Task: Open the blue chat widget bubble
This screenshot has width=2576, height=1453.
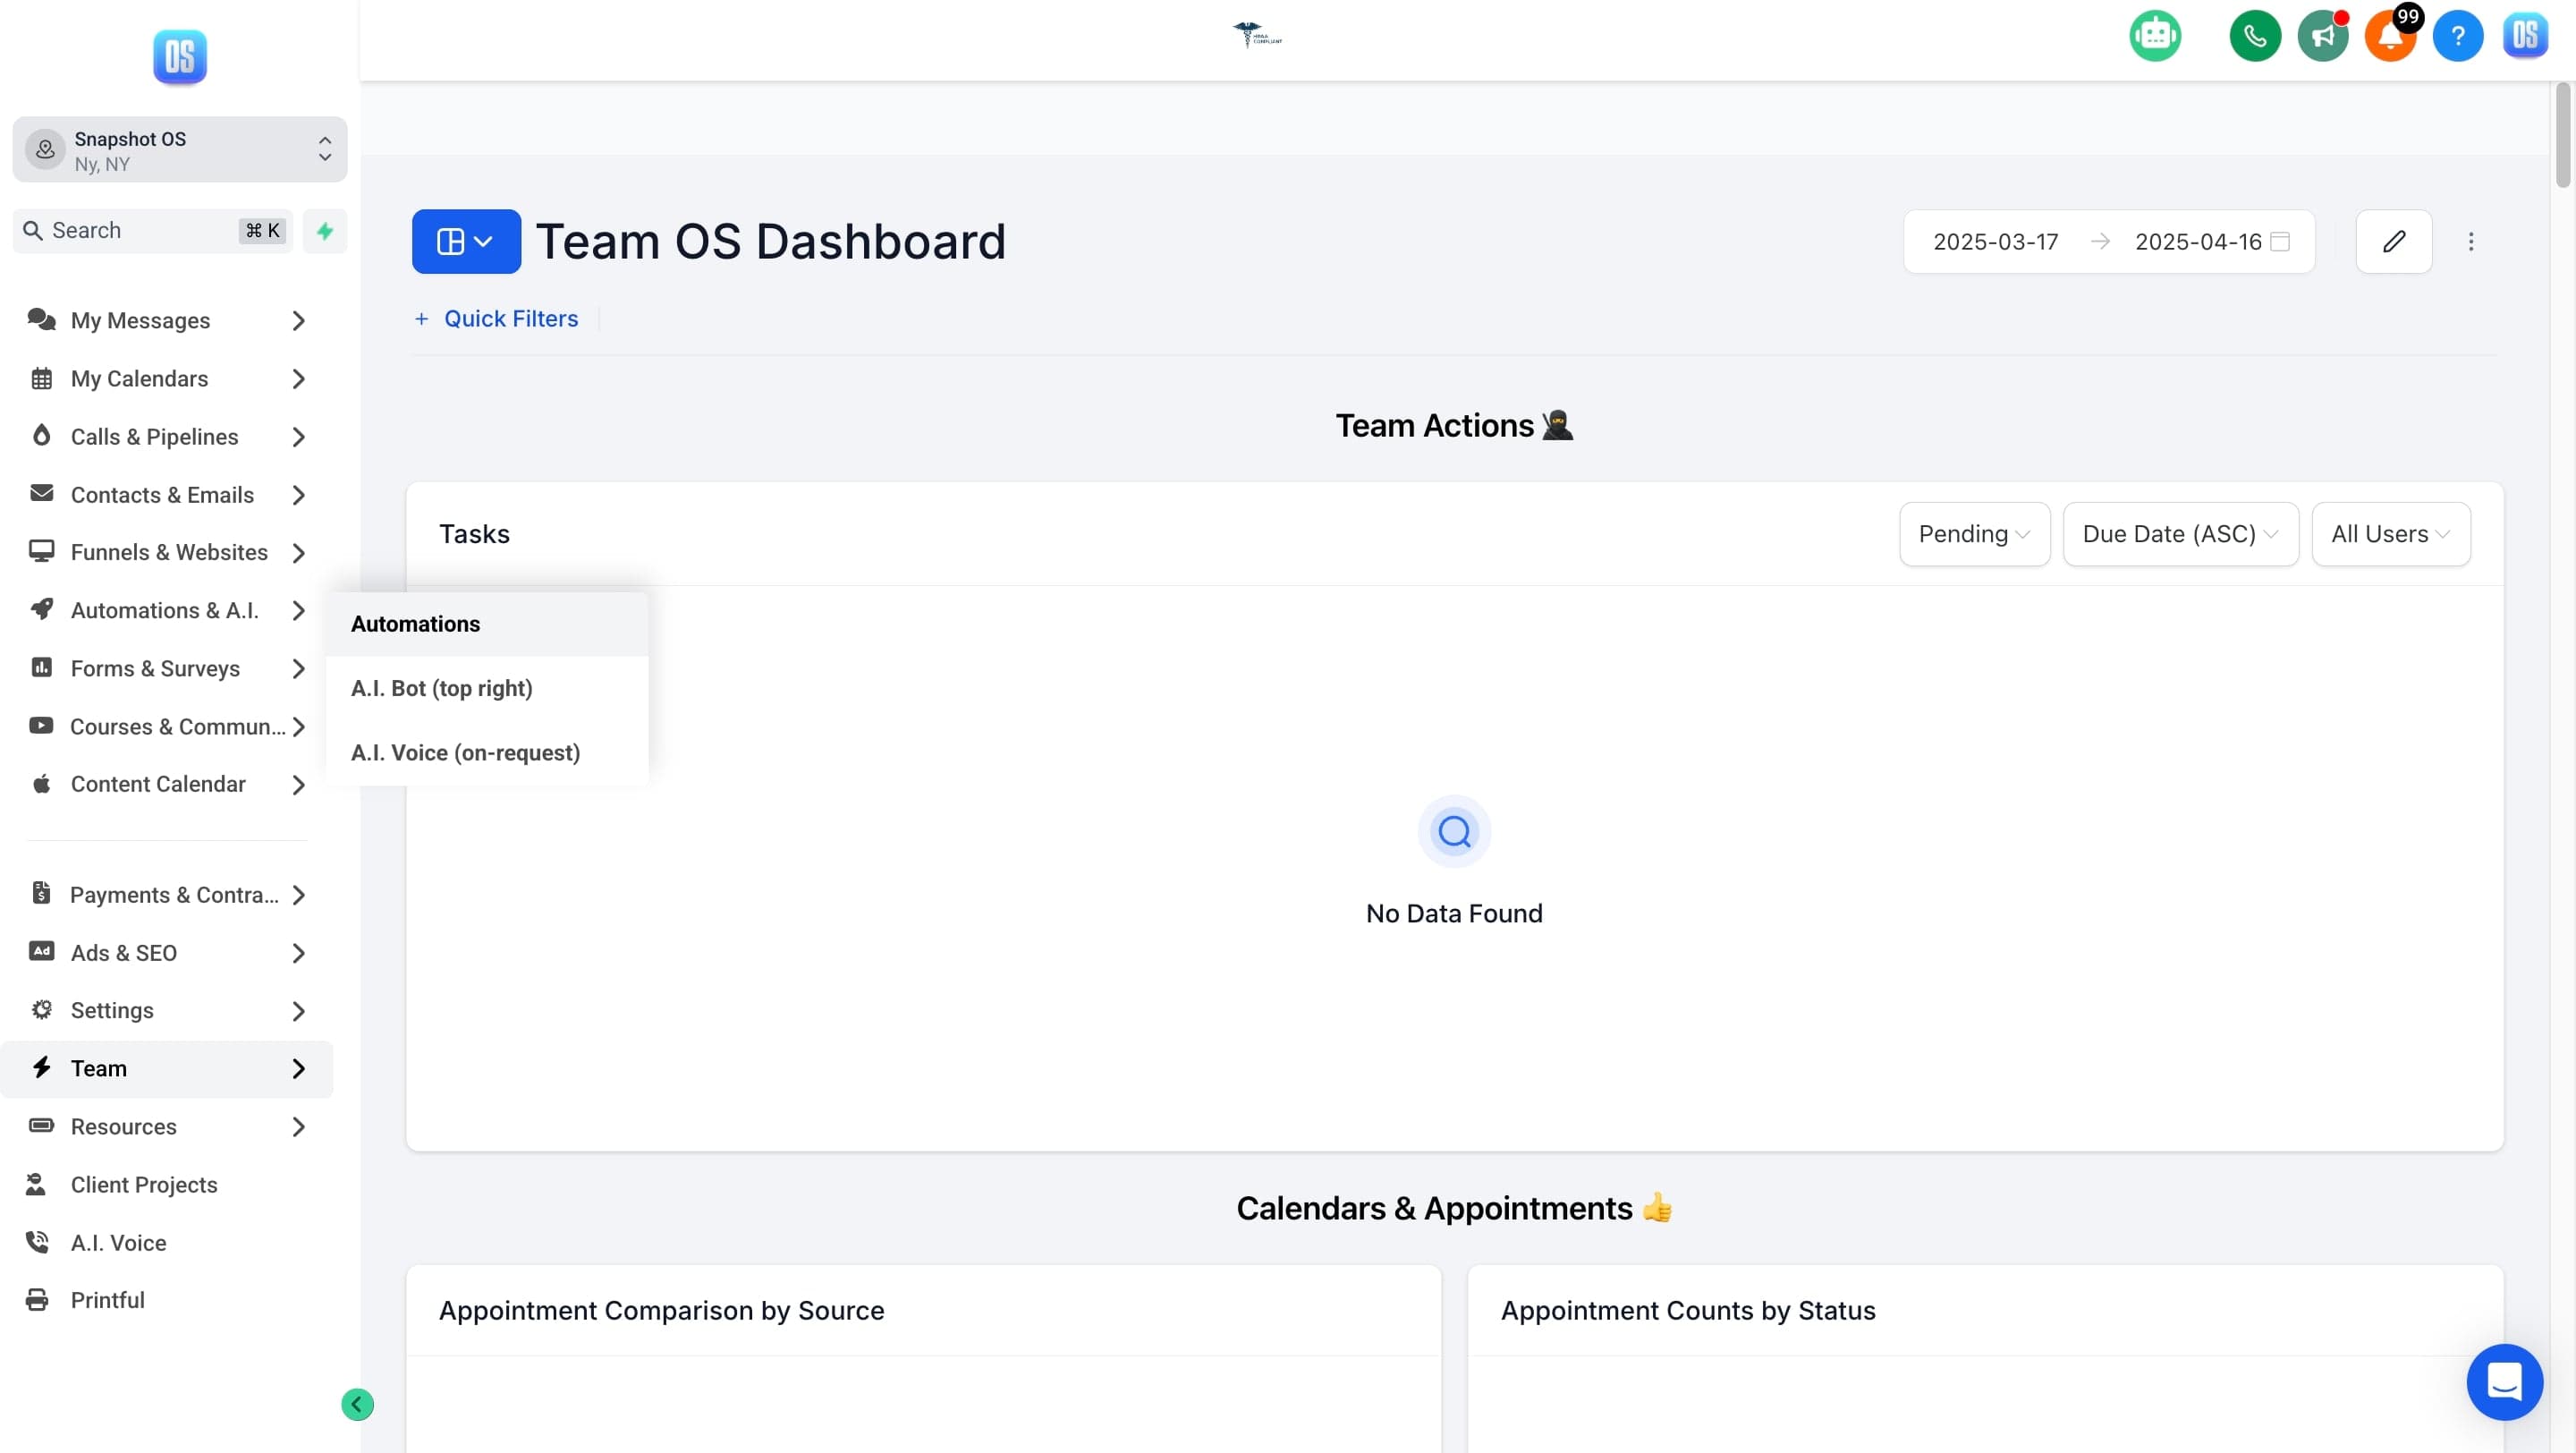Action: pyautogui.click(x=2504, y=1381)
